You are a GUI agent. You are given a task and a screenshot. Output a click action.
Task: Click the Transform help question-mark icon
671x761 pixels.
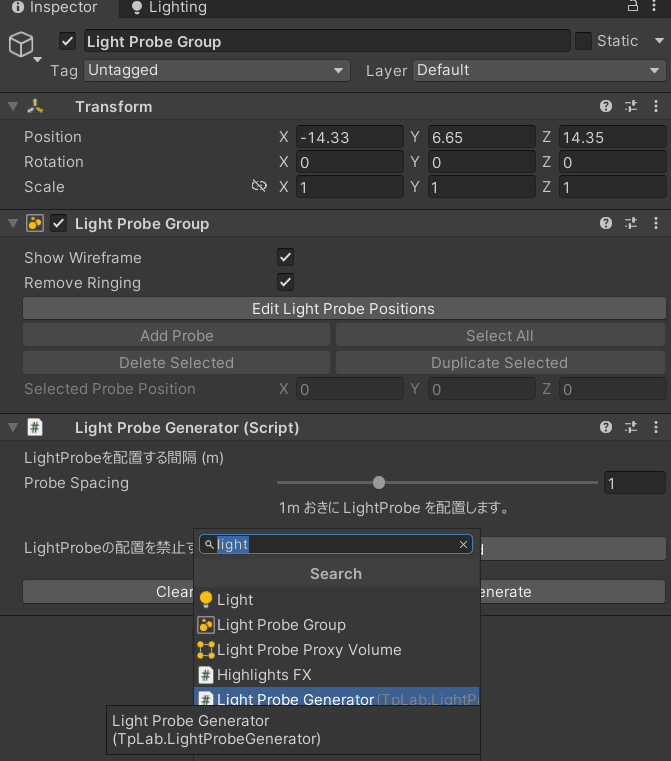click(x=606, y=107)
